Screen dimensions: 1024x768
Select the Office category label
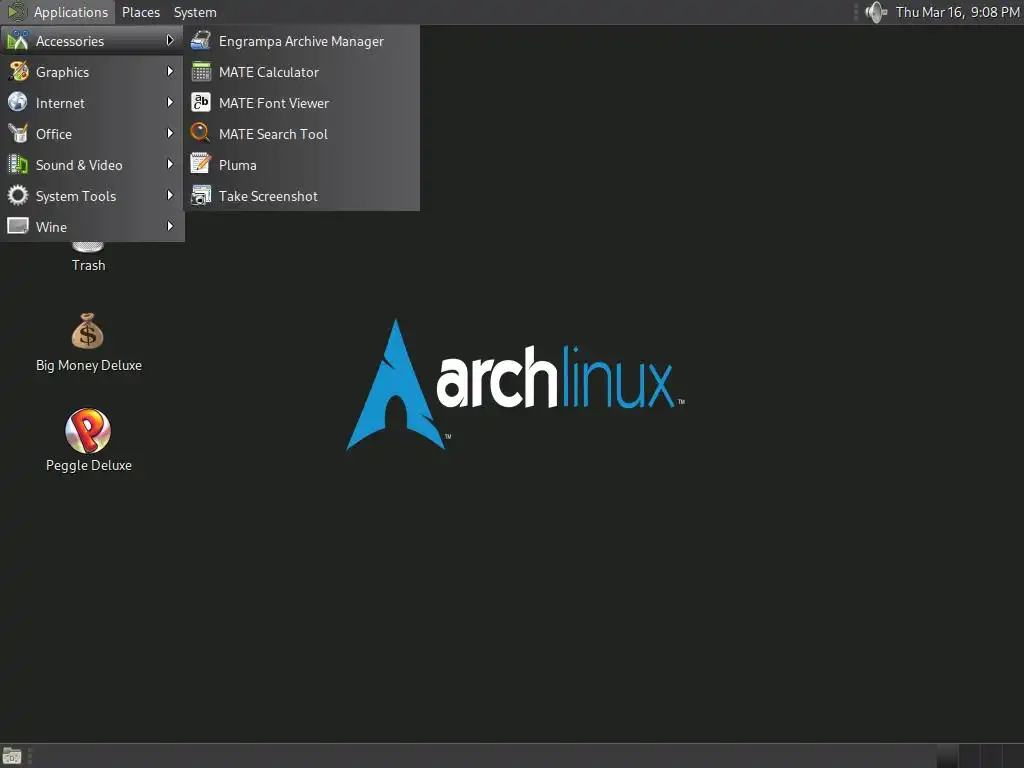54,134
